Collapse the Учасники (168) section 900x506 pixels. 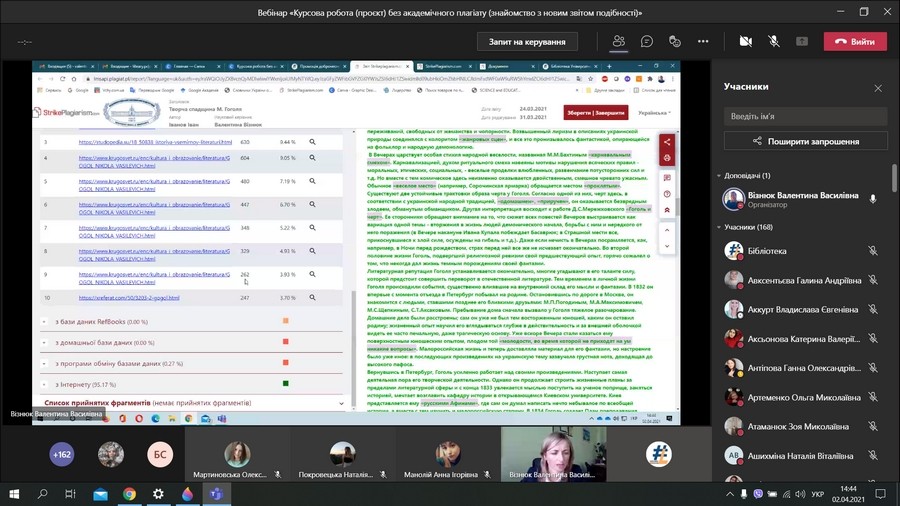click(x=719, y=227)
